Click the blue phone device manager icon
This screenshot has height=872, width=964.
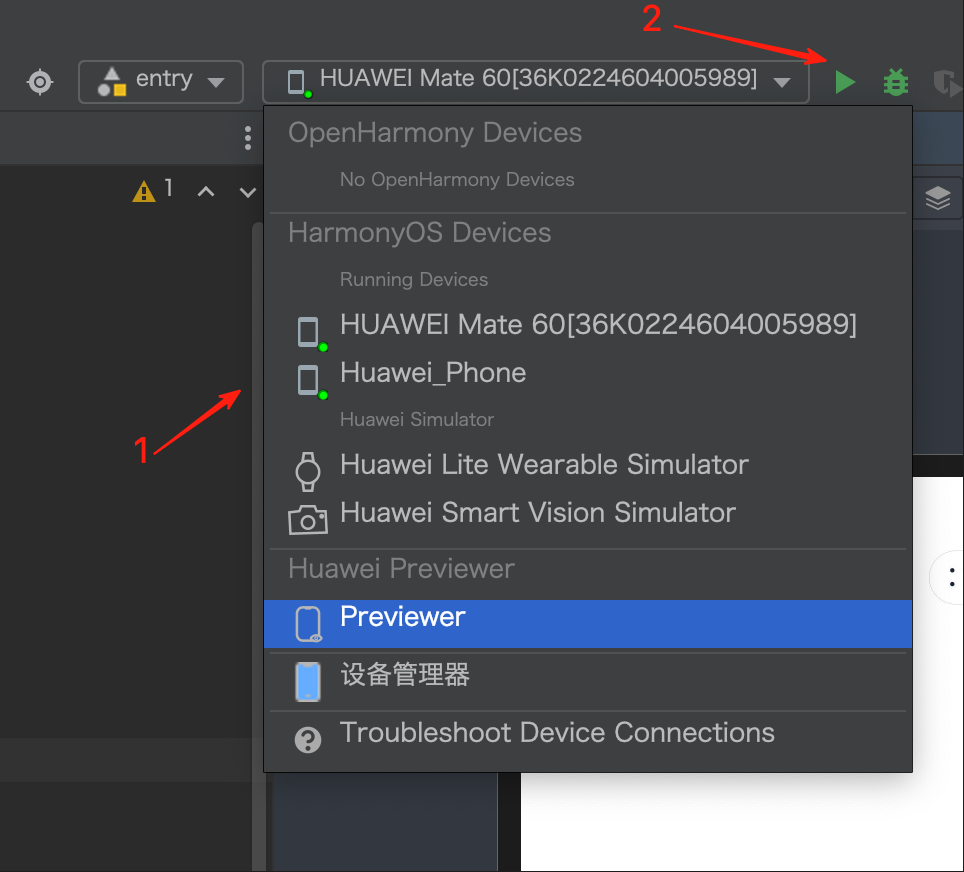(308, 681)
